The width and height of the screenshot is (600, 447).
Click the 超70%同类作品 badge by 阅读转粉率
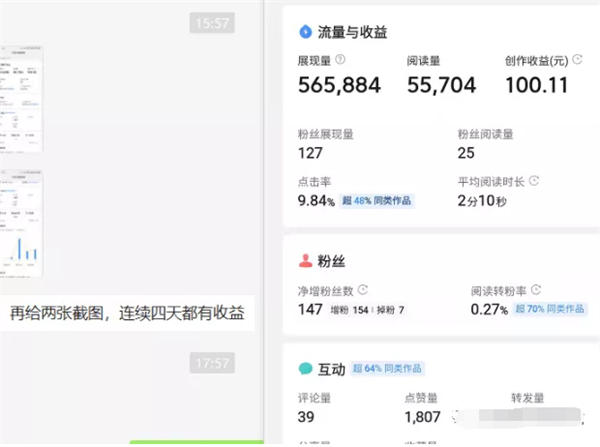[x=550, y=309]
